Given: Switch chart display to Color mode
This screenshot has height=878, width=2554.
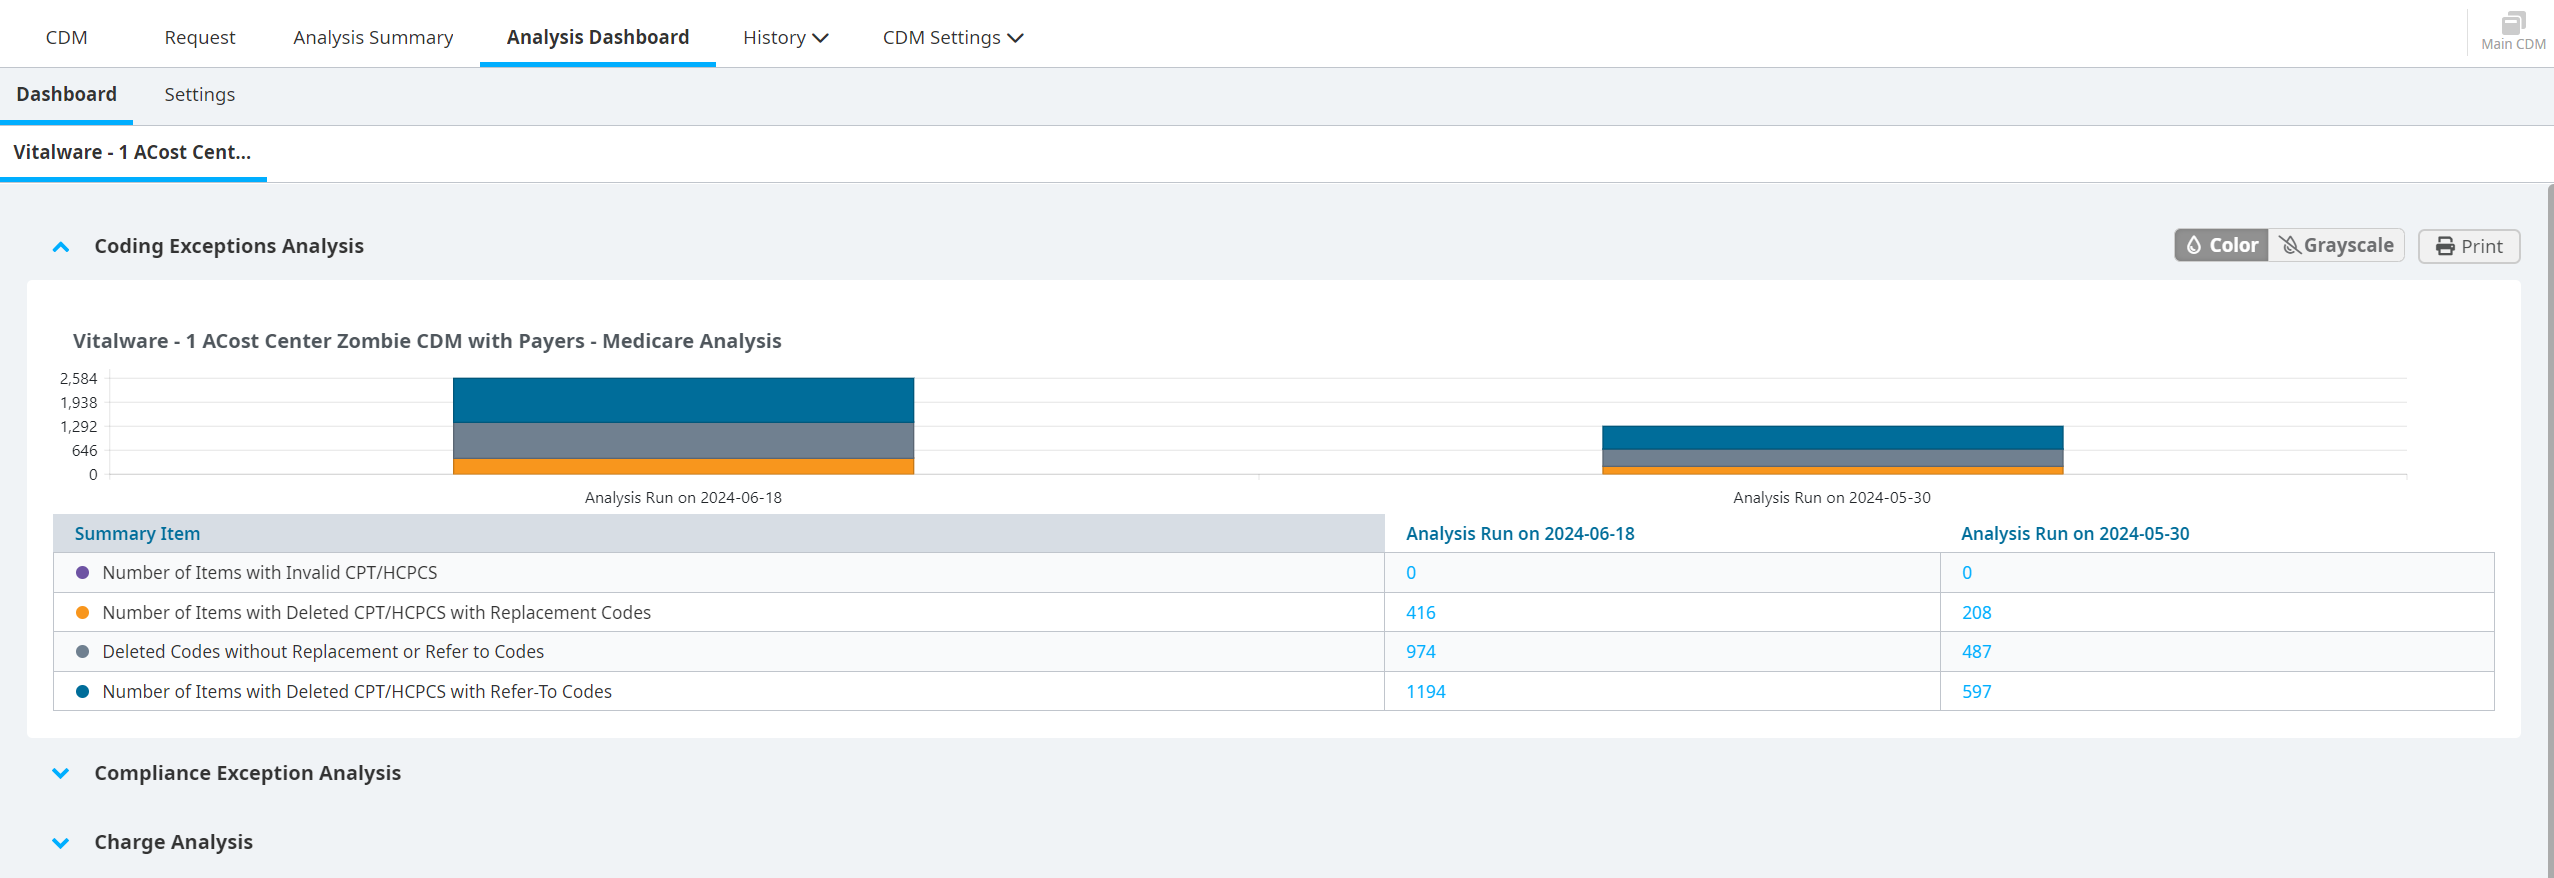Looking at the screenshot, I should point(2221,245).
